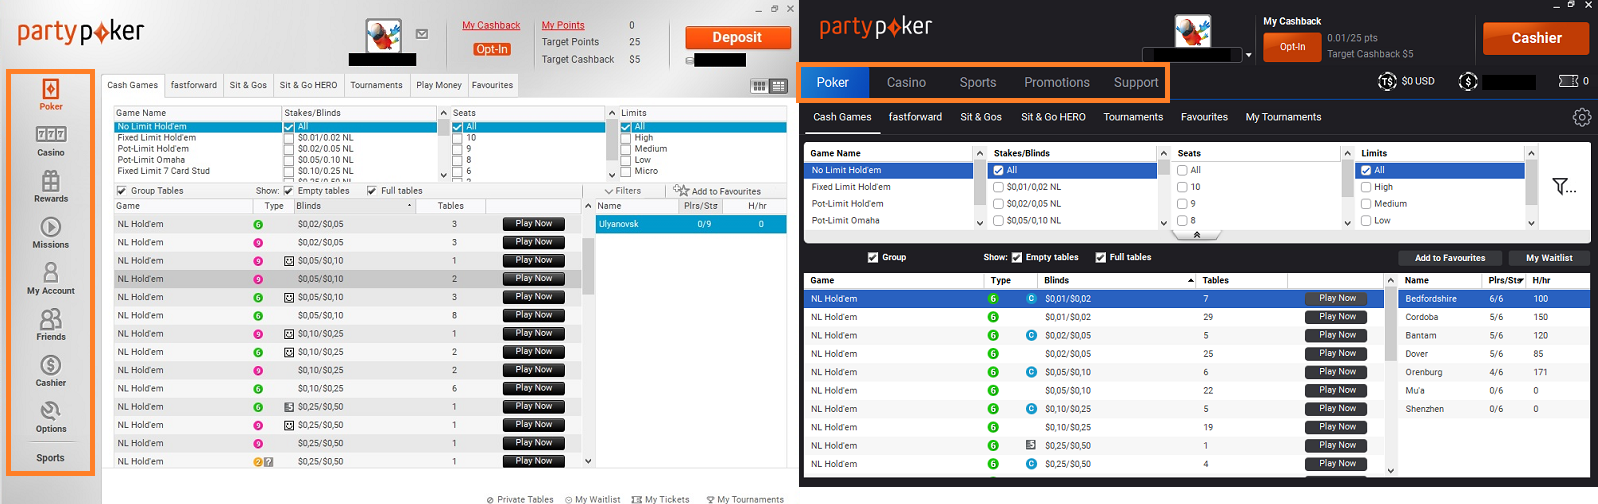This screenshot has width=1598, height=504.
Task: Select Promotions tab in dark window
Action: (1057, 83)
